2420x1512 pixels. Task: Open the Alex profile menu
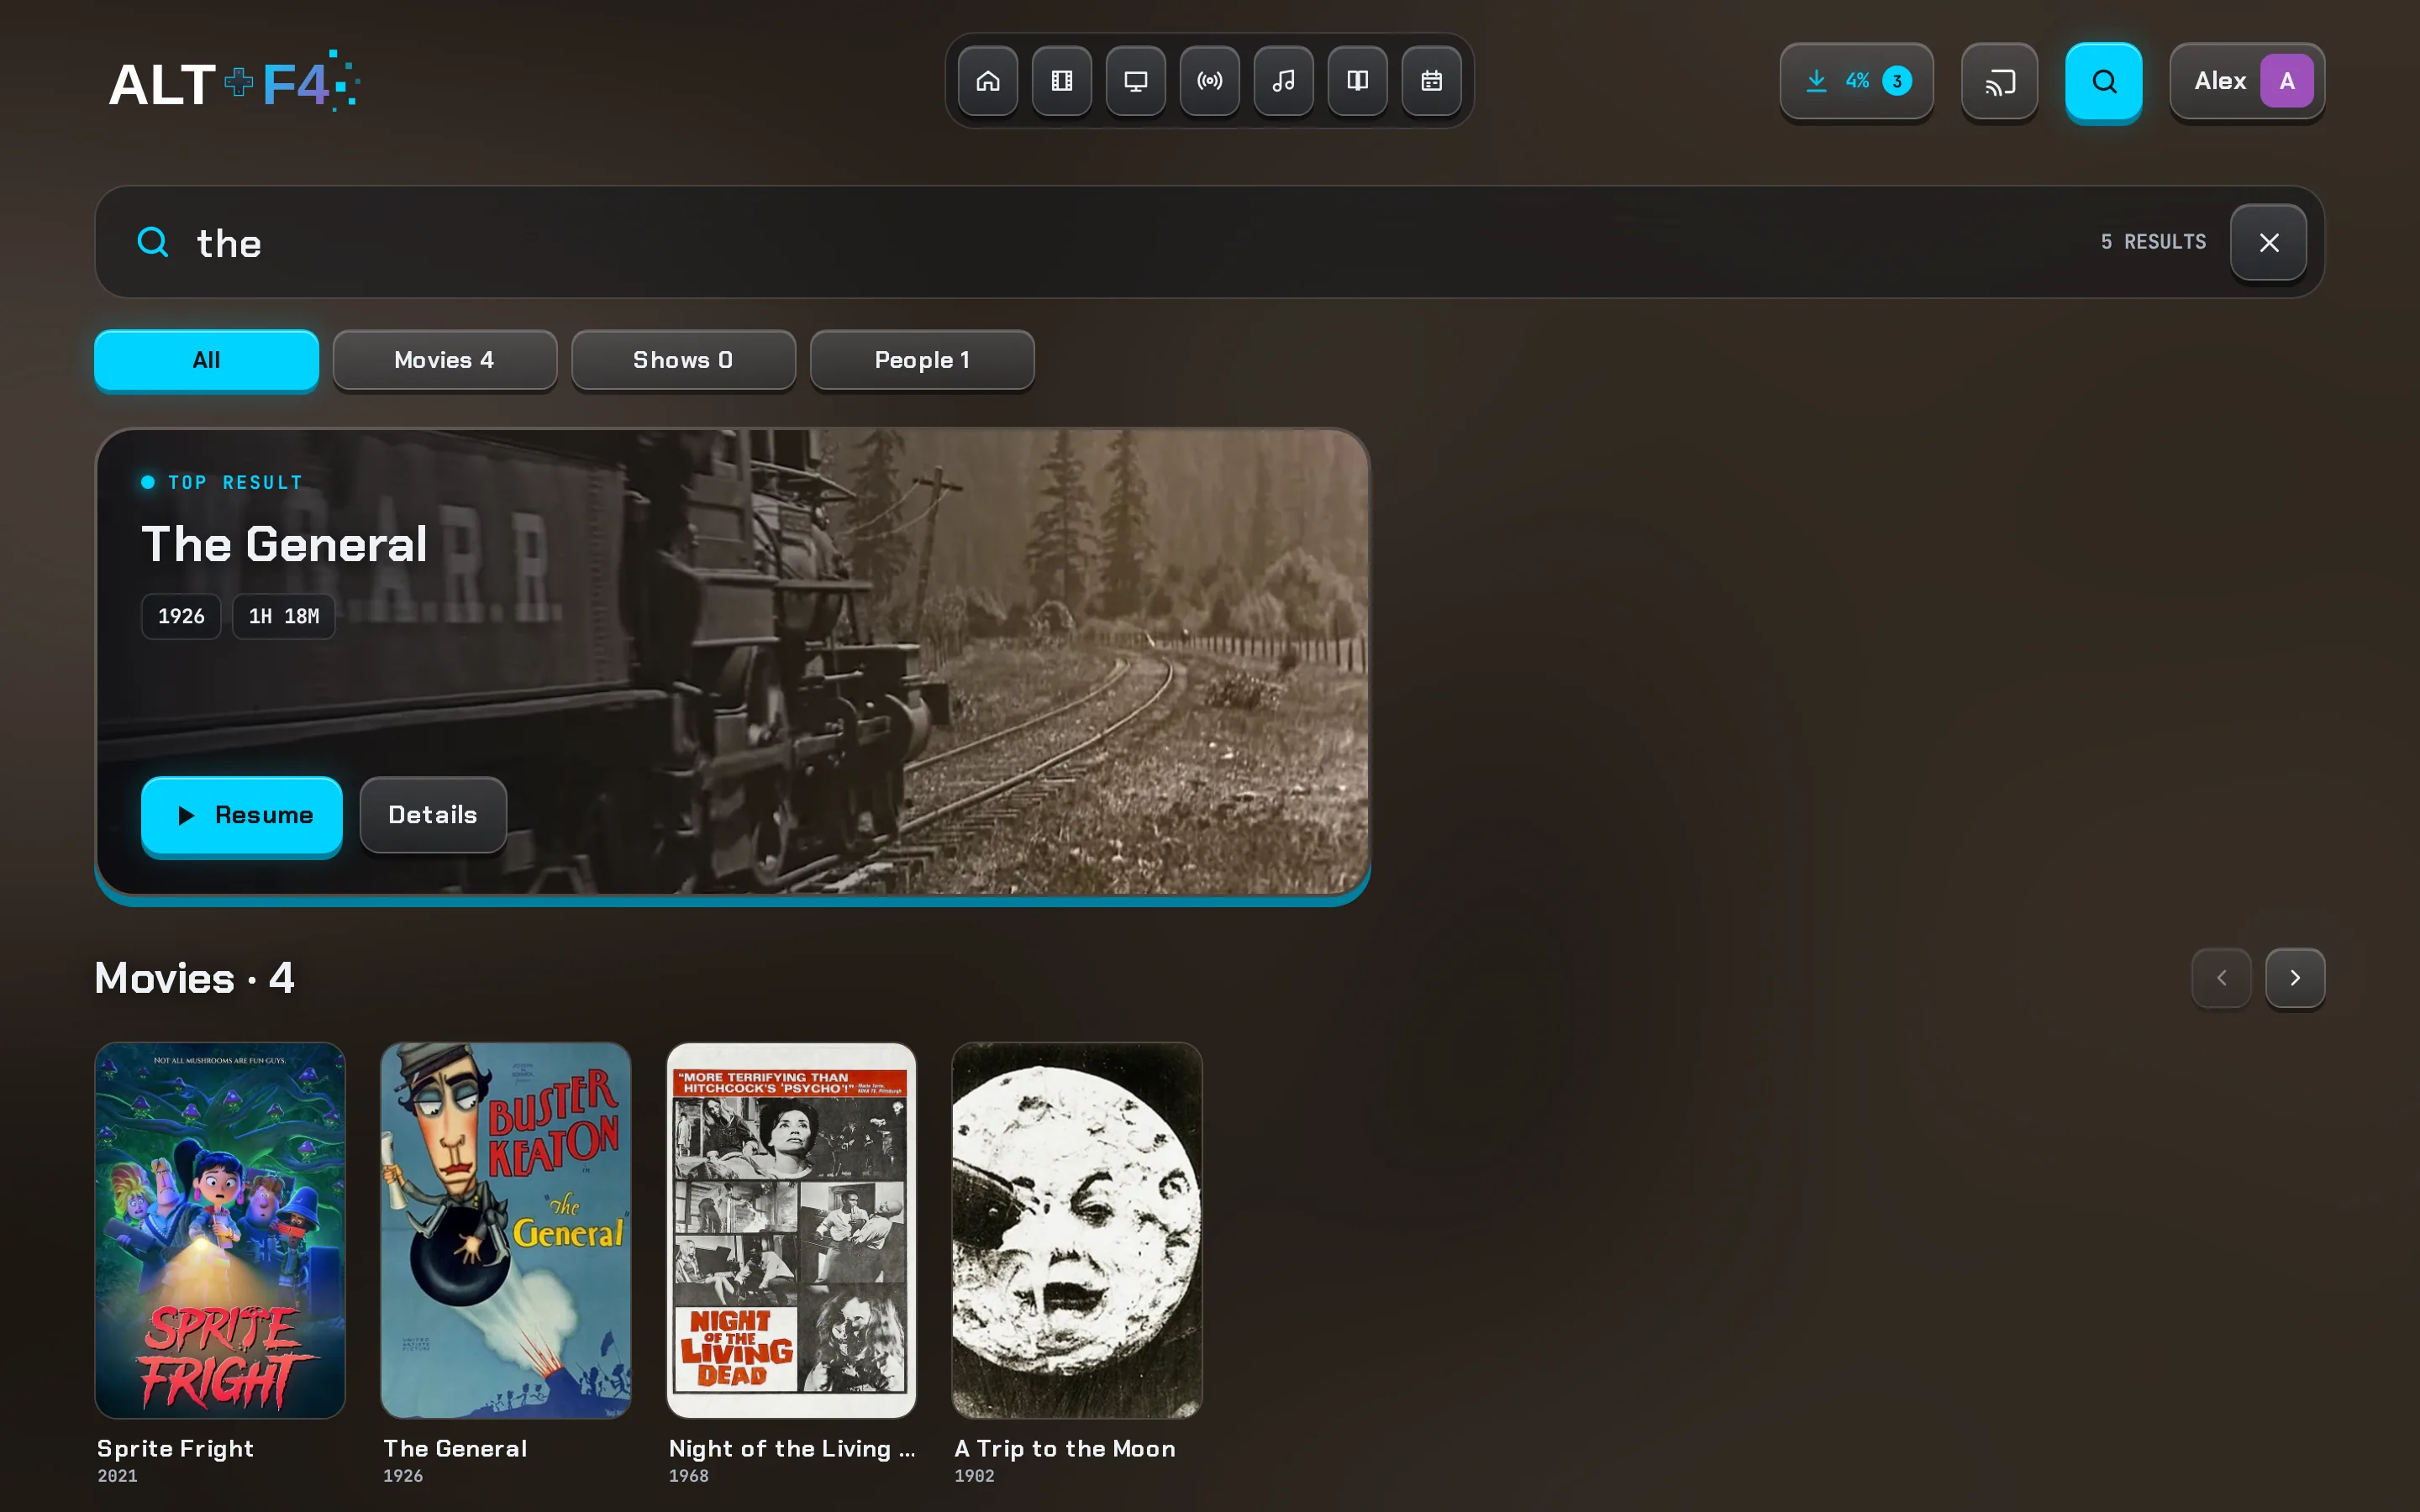(2247, 81)
